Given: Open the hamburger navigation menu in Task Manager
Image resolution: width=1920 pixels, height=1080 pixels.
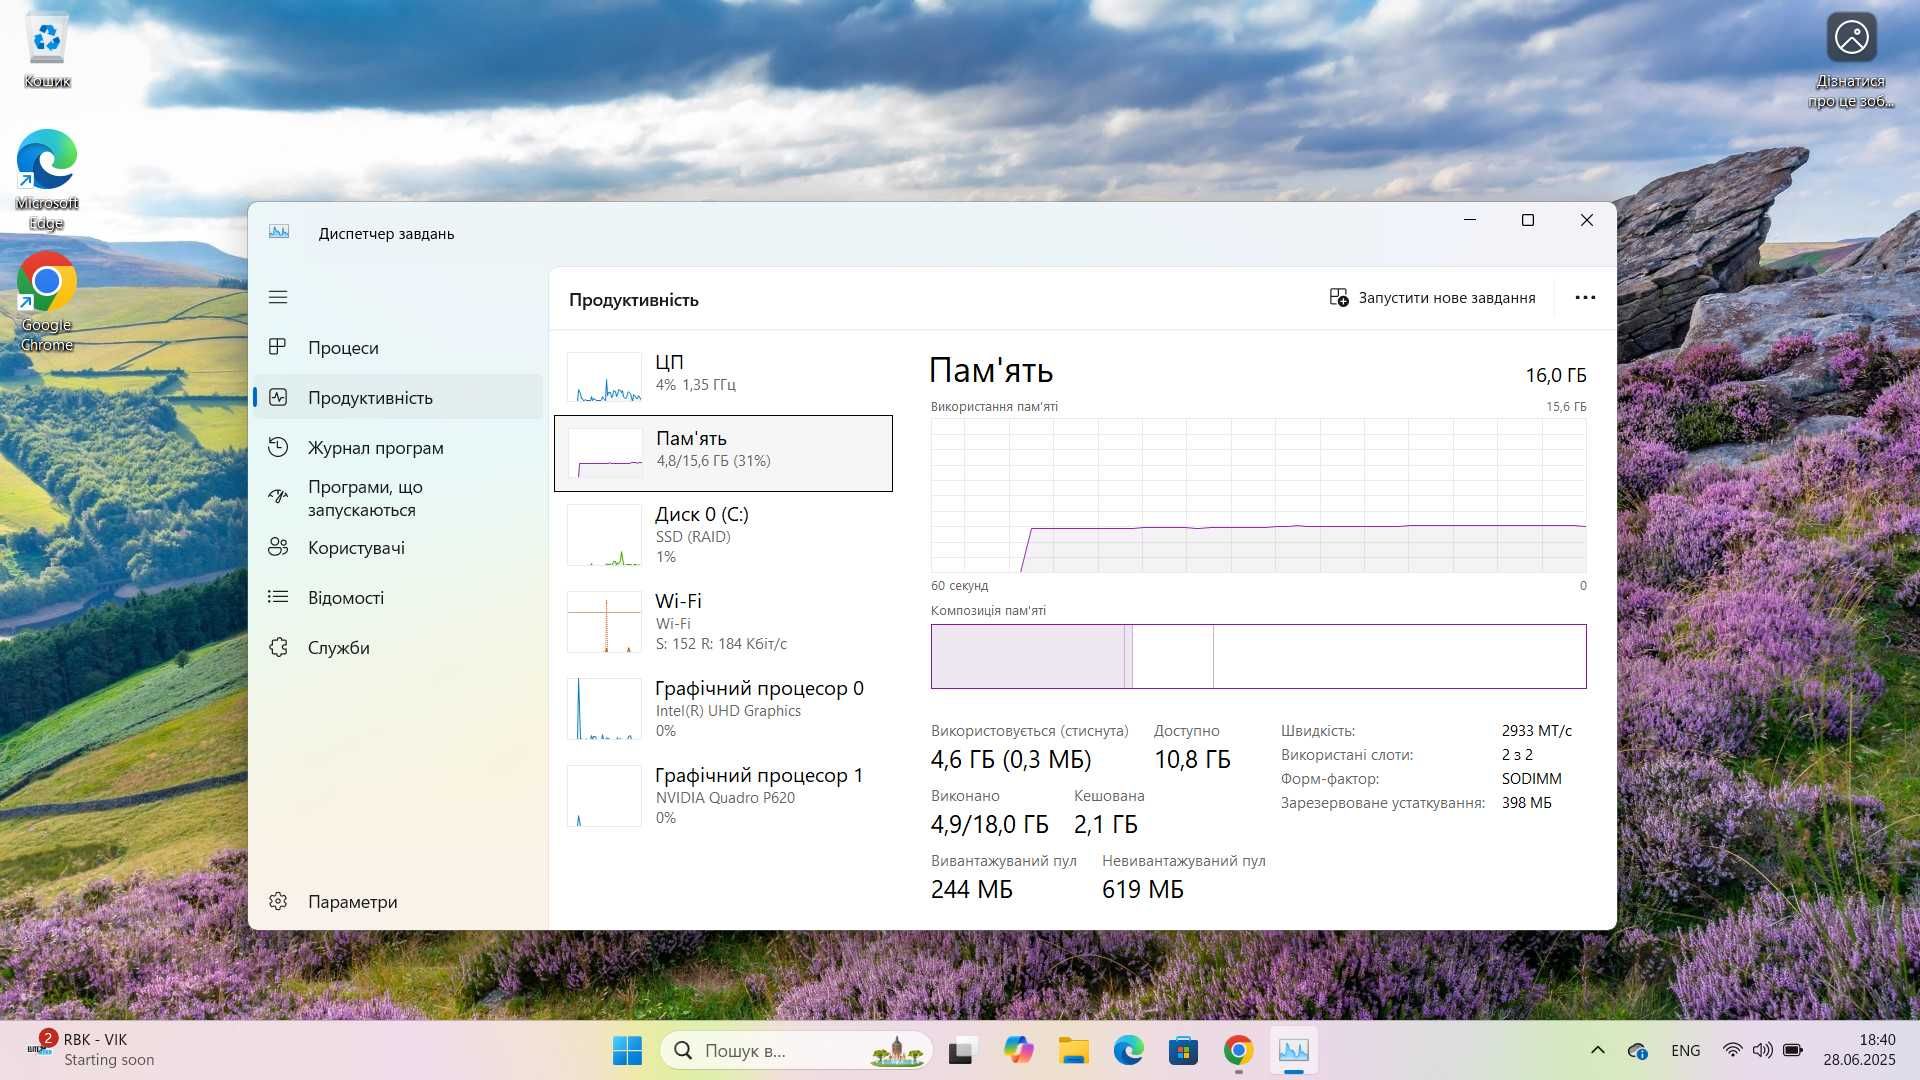Looking at the screenshot, I should [278, 297].
